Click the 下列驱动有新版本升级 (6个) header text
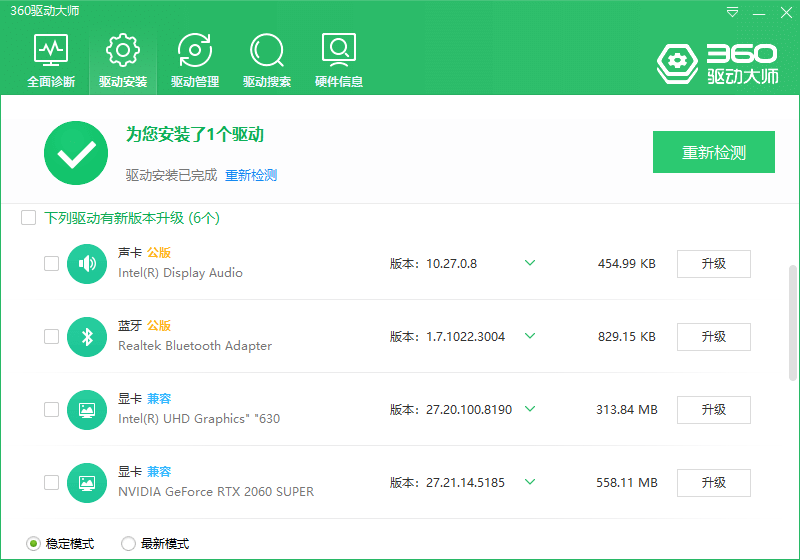The height and width of the screenshot is (560, 800). (132, 218)
